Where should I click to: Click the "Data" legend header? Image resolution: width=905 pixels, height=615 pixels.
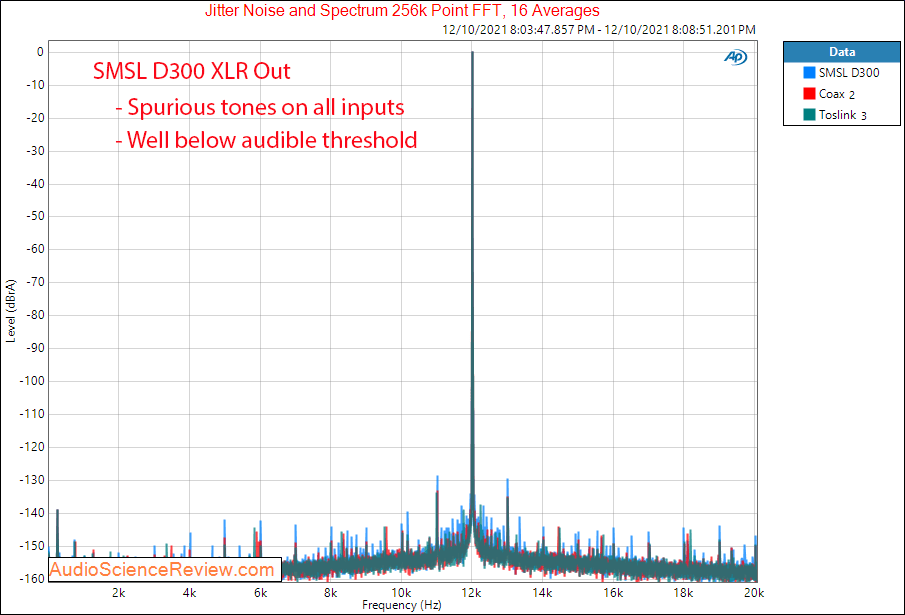coord(842,52)
